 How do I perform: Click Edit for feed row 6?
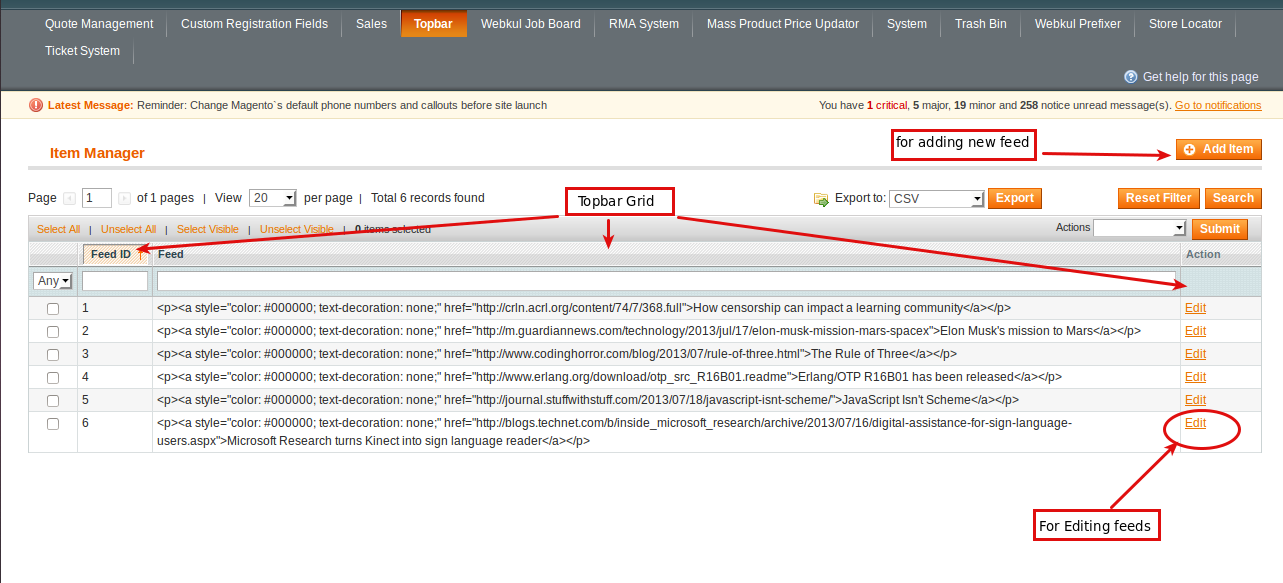(1195, 423)
